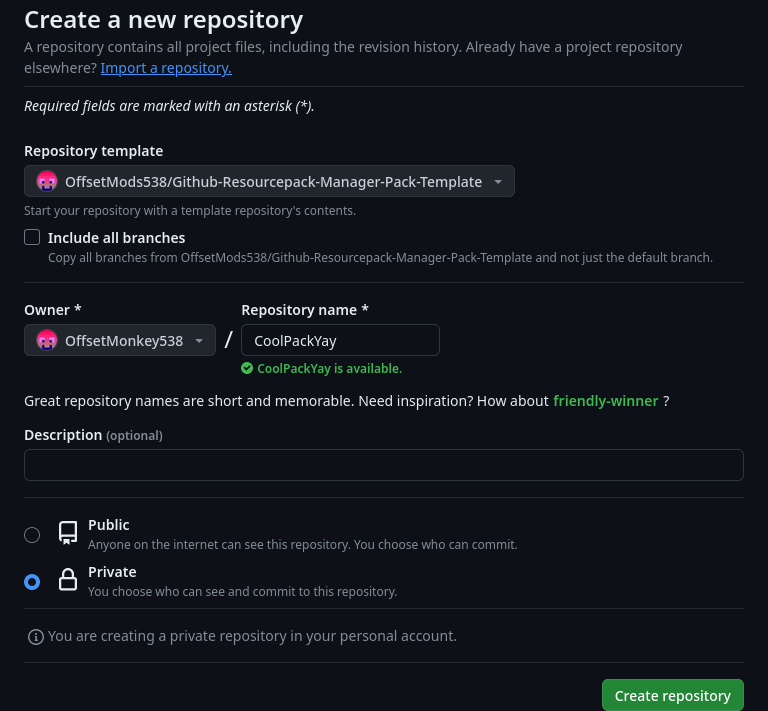Click the 'Owner *' field label
This screenshot has width=768, height=711.
click(x=52, y=310)
